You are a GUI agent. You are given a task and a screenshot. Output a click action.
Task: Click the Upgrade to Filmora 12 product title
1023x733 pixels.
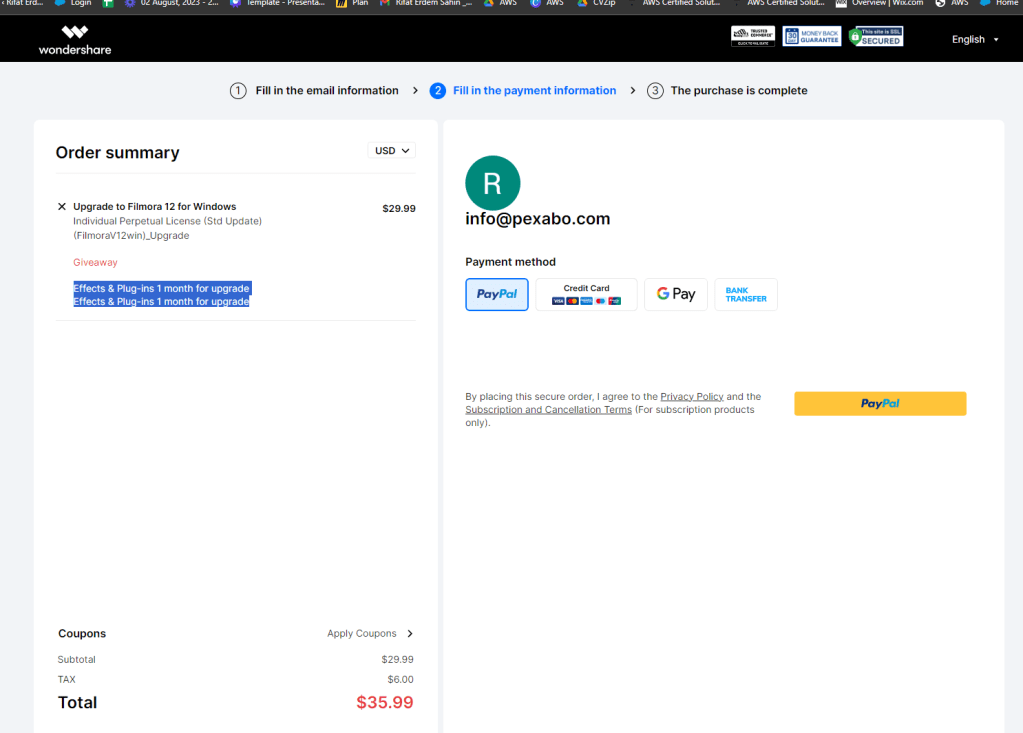coord(155,207)
